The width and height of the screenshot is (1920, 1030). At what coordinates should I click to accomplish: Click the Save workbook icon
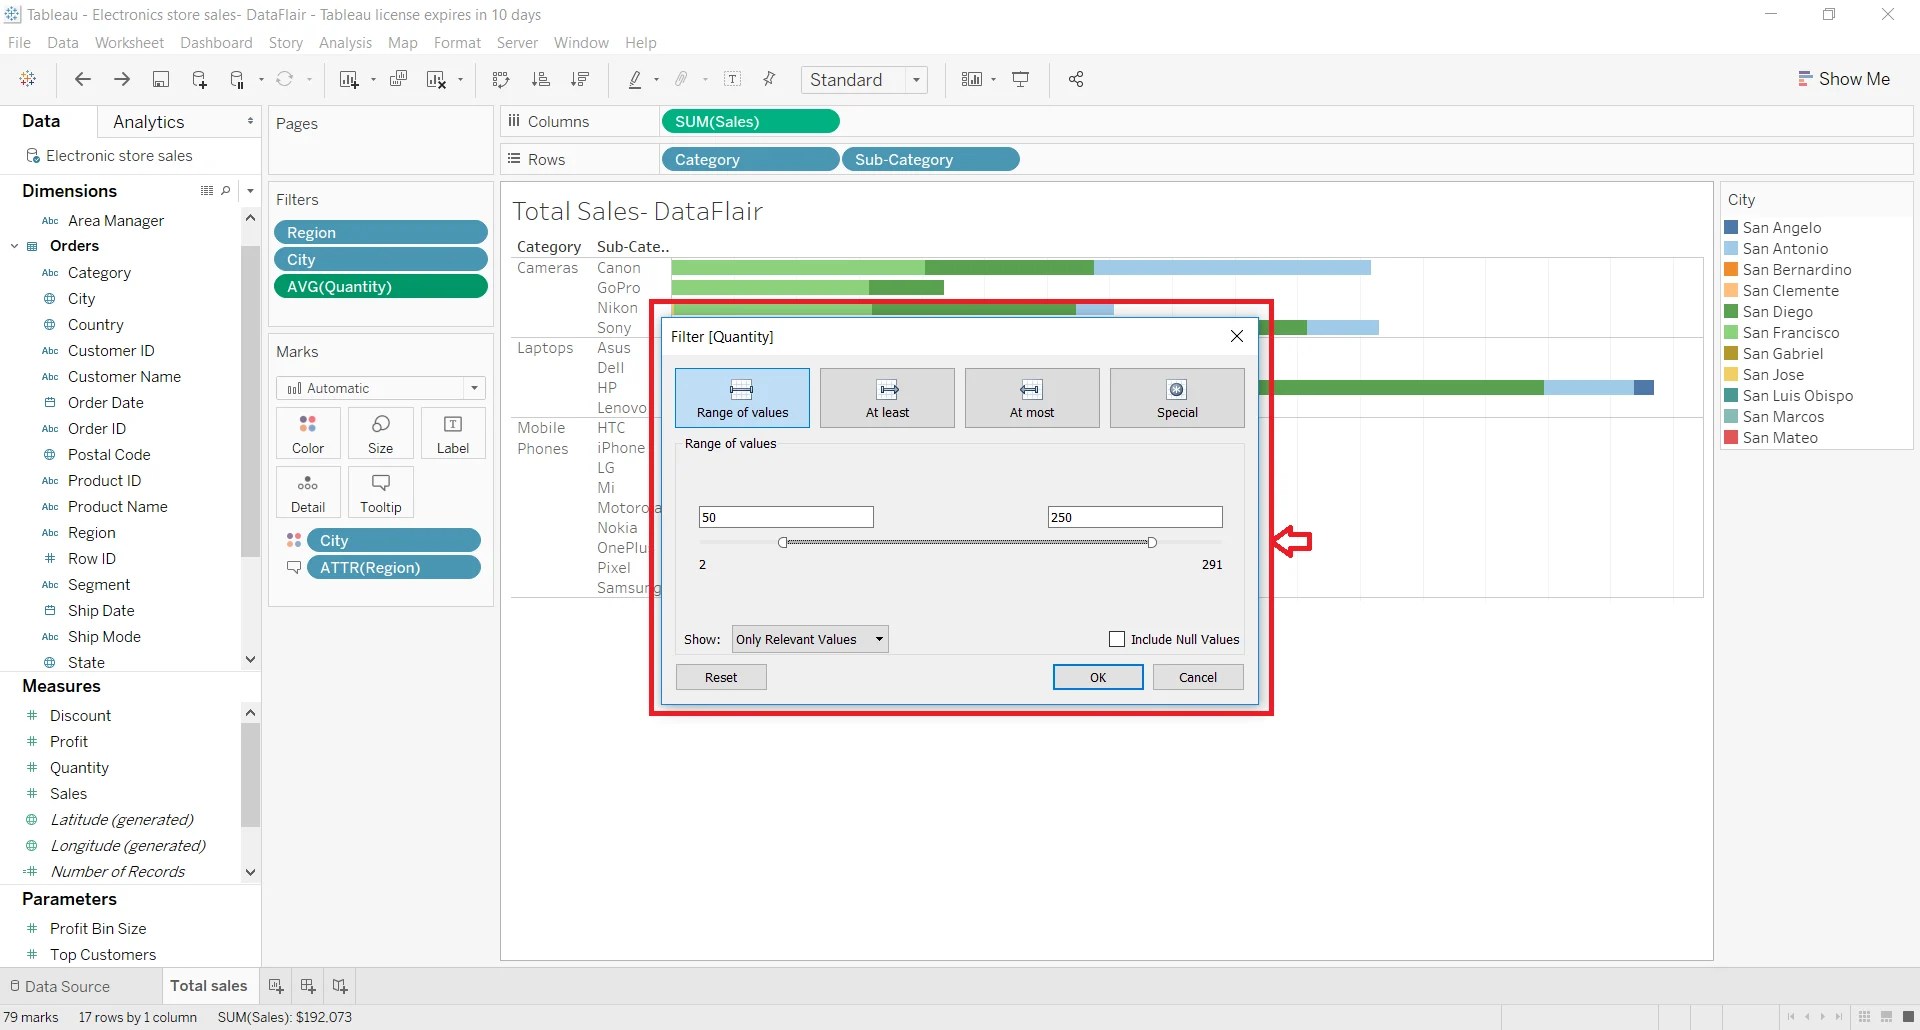pyautogui.click(x=161, y=79)
